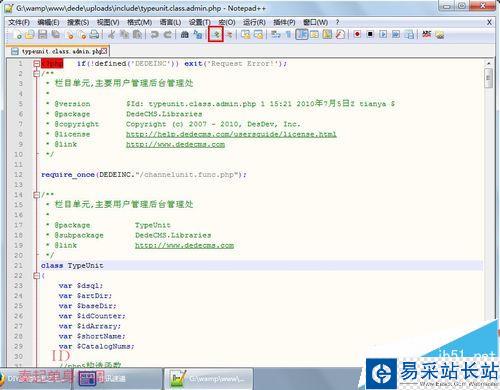The height and width of the screenshot is (390, 500).
Task: Click the ABC spell-check toolbar icon
Action: coord(426,34)
